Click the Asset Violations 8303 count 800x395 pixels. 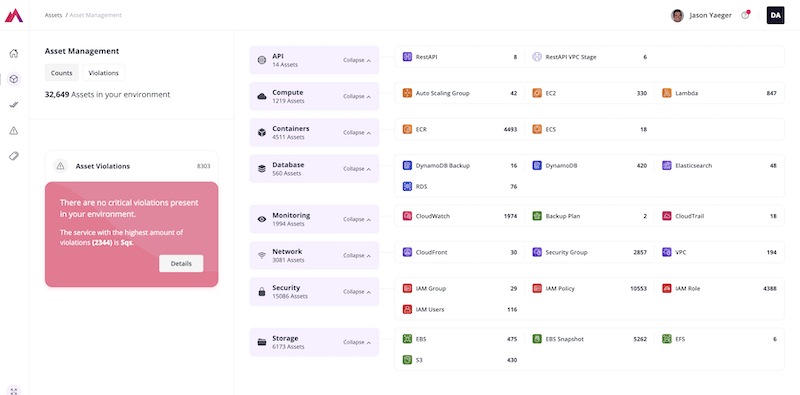pyautogui.click(x=204, y=166)
